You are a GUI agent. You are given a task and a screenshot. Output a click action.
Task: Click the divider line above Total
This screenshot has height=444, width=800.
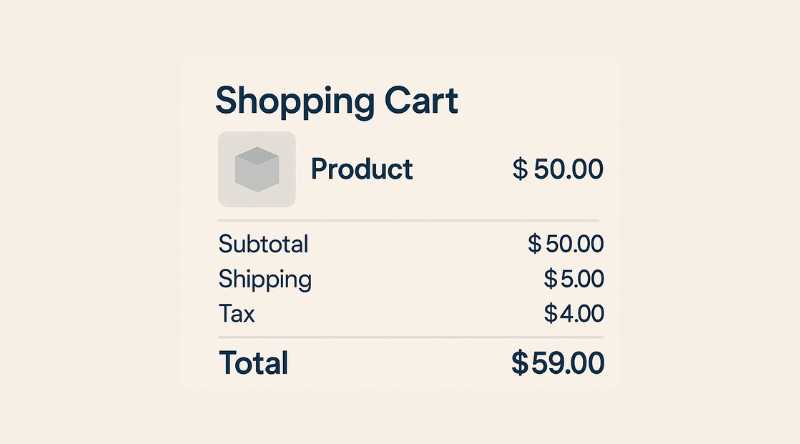pos(408,338)
